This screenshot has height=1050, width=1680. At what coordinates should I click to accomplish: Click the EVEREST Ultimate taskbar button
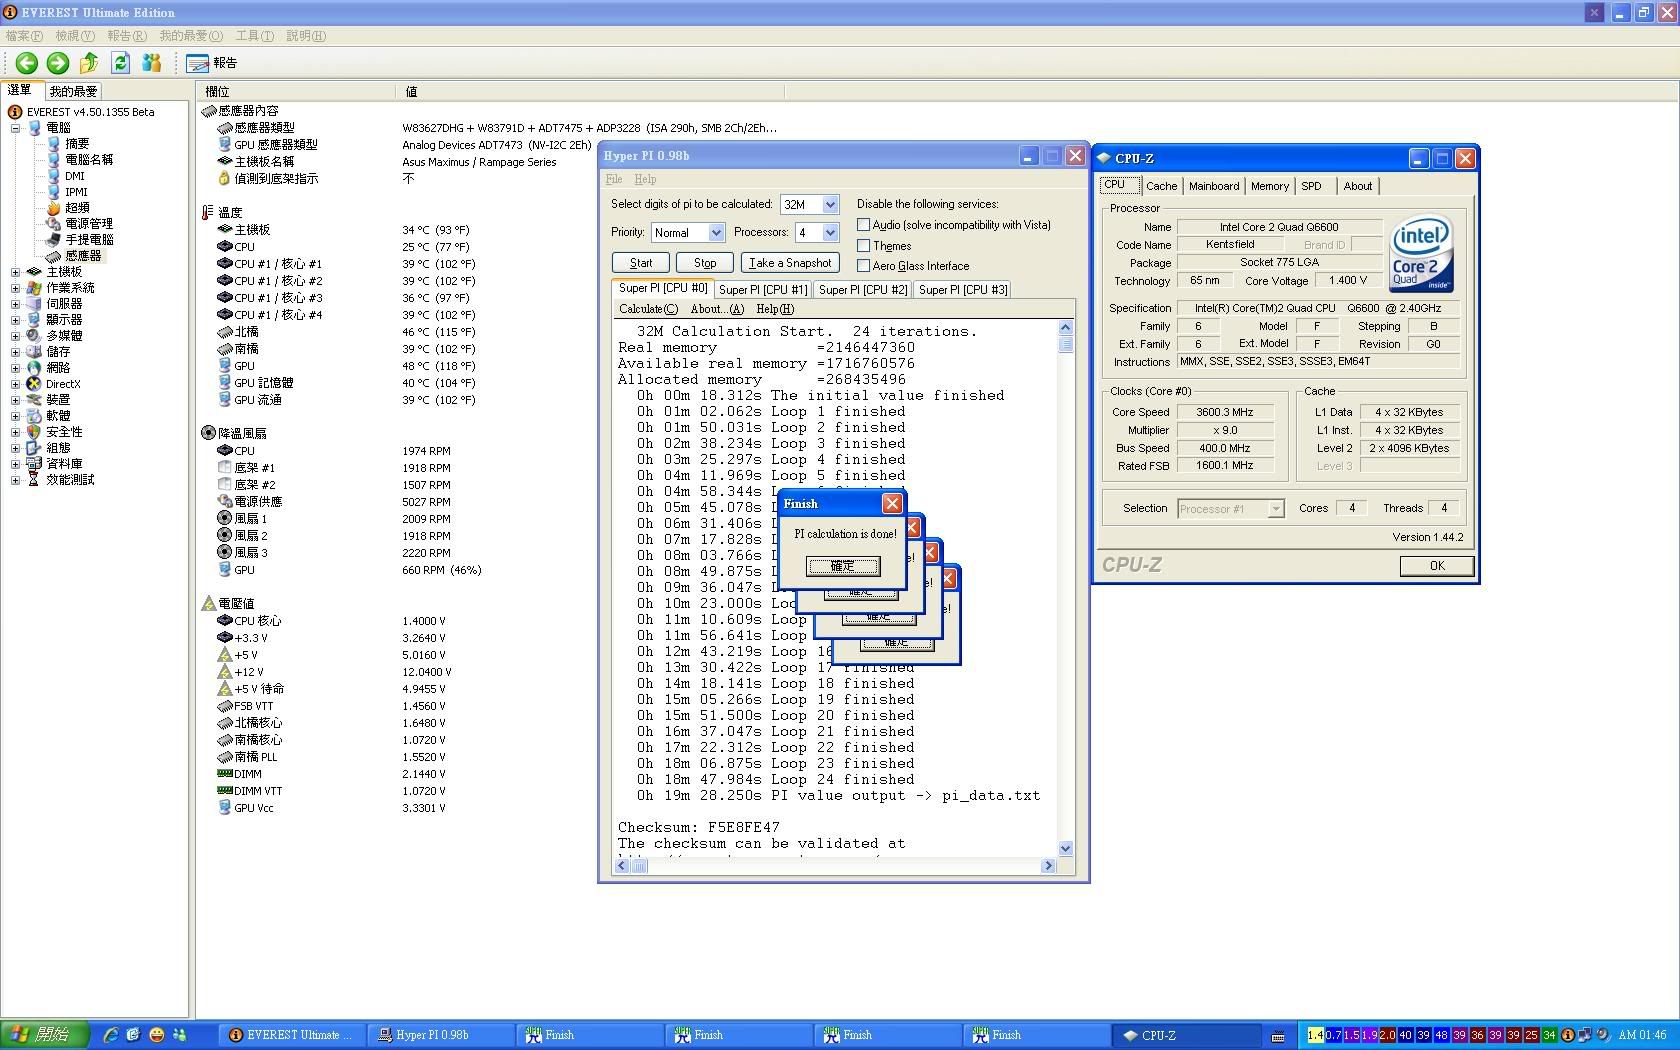[291, 1035]
